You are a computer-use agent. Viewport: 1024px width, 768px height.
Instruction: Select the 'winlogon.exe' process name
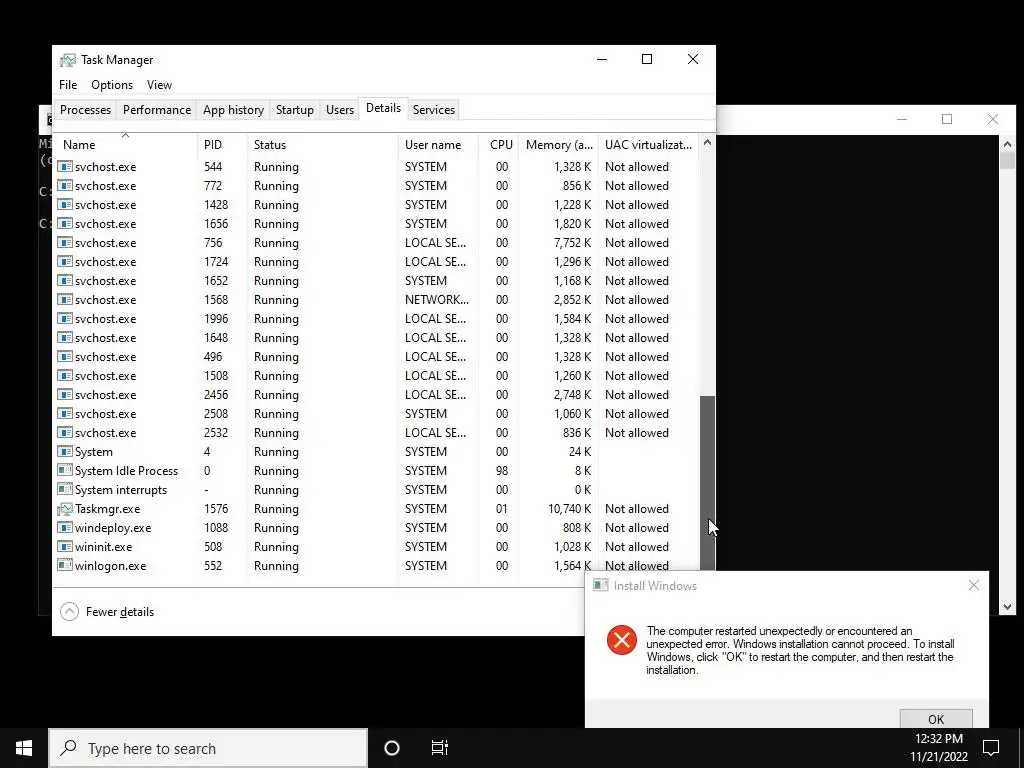(x=110, y=566)
